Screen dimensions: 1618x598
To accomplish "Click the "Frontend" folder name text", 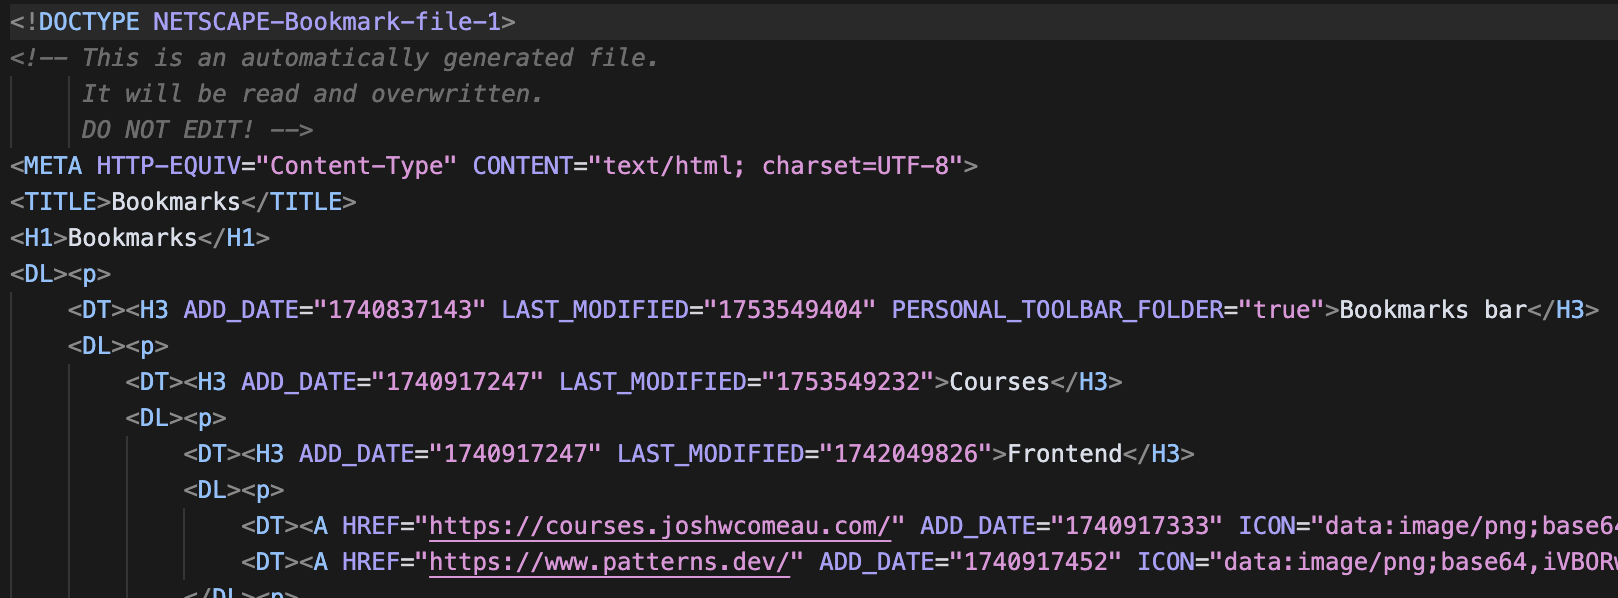I will point(1064,454).
